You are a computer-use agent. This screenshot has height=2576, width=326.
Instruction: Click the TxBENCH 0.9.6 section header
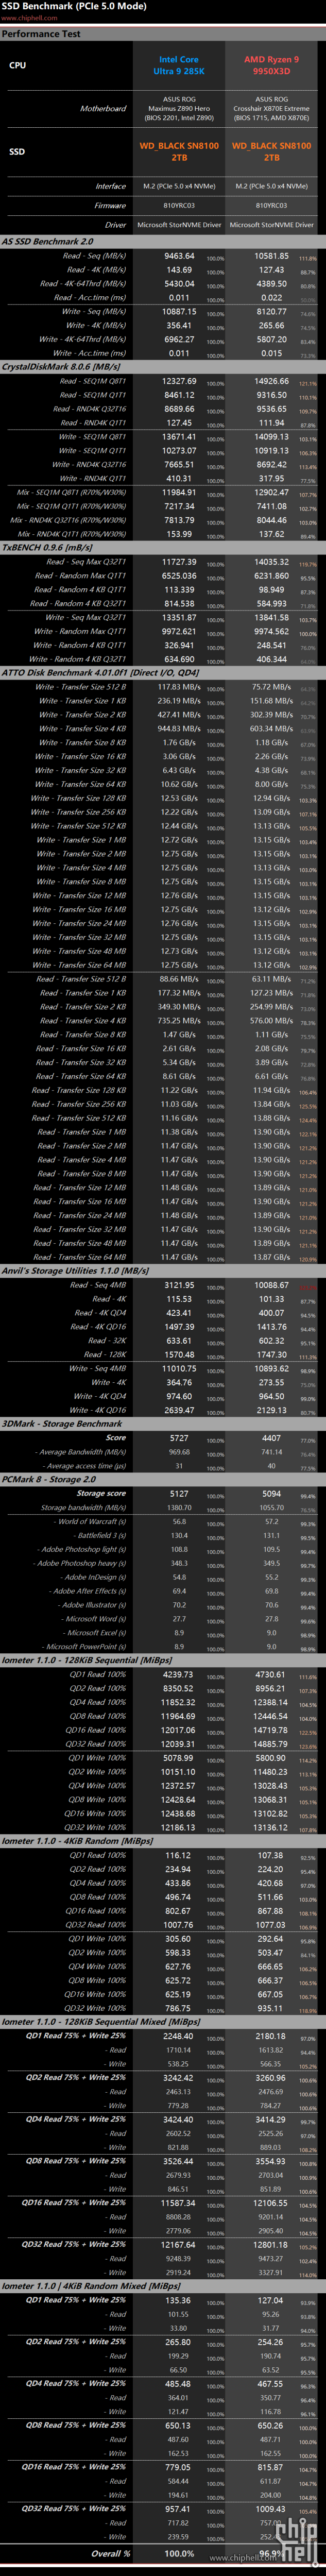pos(47,548)
